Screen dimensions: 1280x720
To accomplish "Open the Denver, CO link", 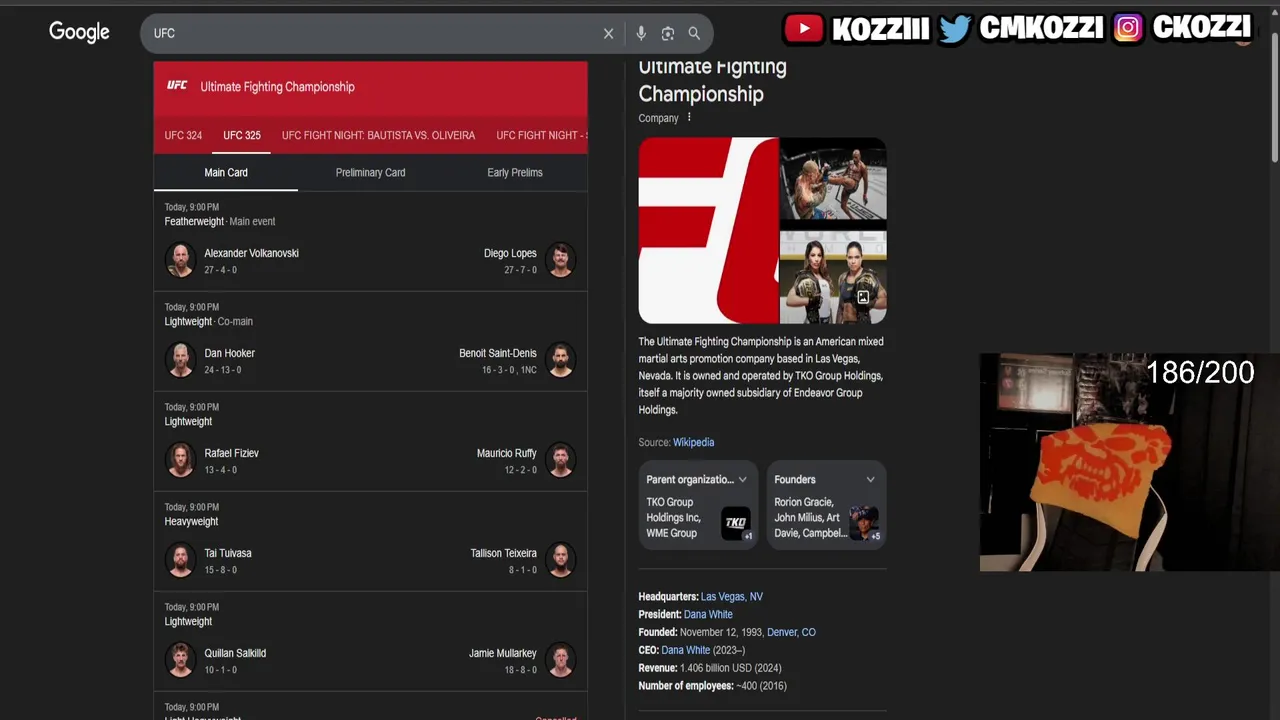I will pyautogui.click(x=791, y=633).
